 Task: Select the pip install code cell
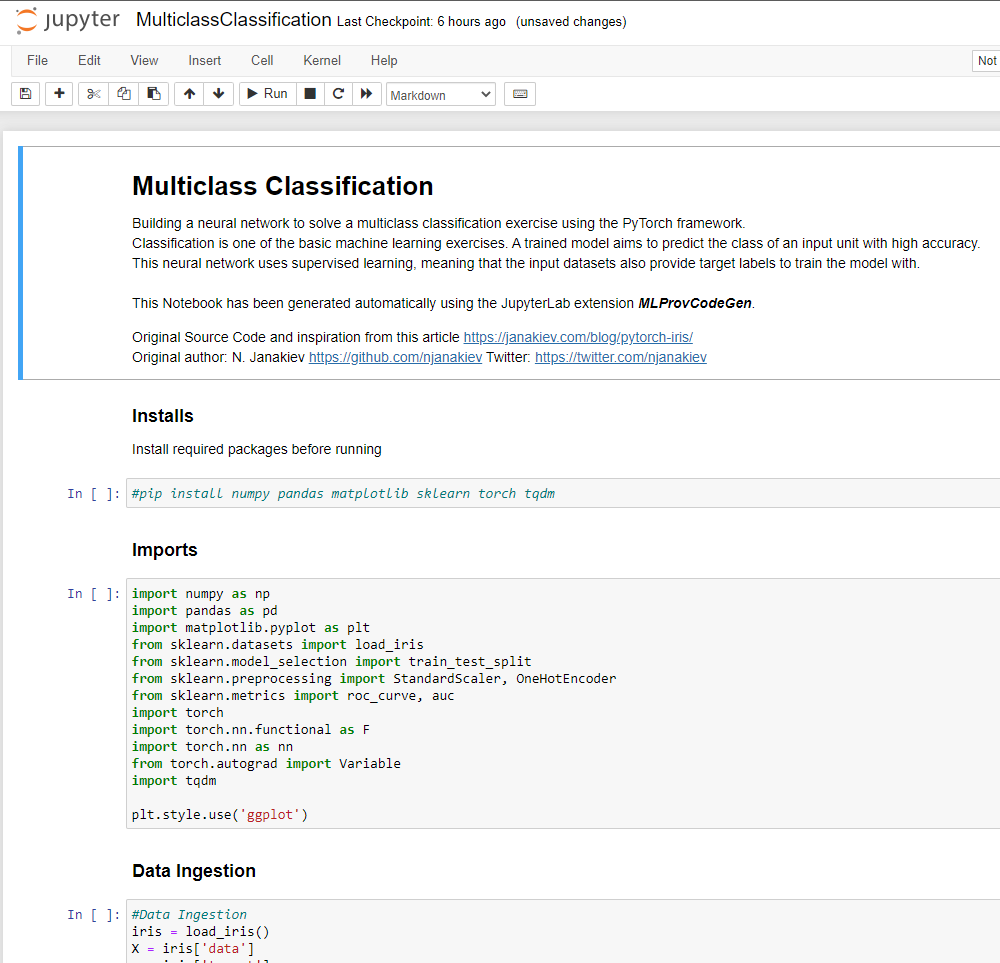pyautogui.click(x=563, y=494)
